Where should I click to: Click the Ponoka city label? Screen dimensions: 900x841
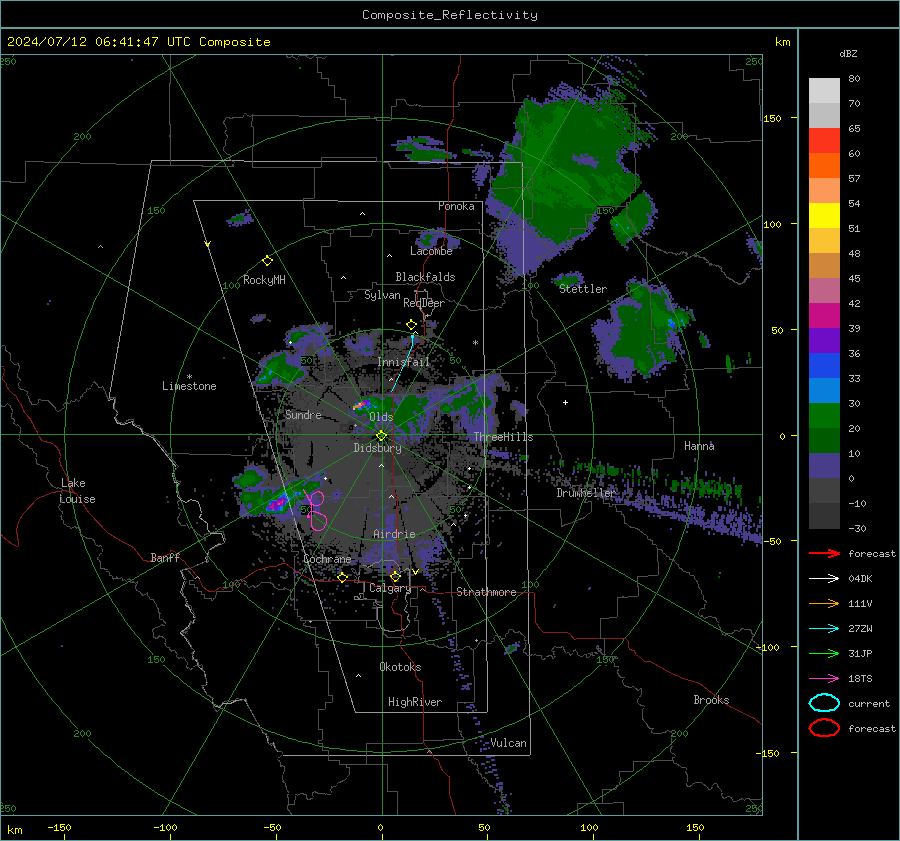tap(456, 206)
